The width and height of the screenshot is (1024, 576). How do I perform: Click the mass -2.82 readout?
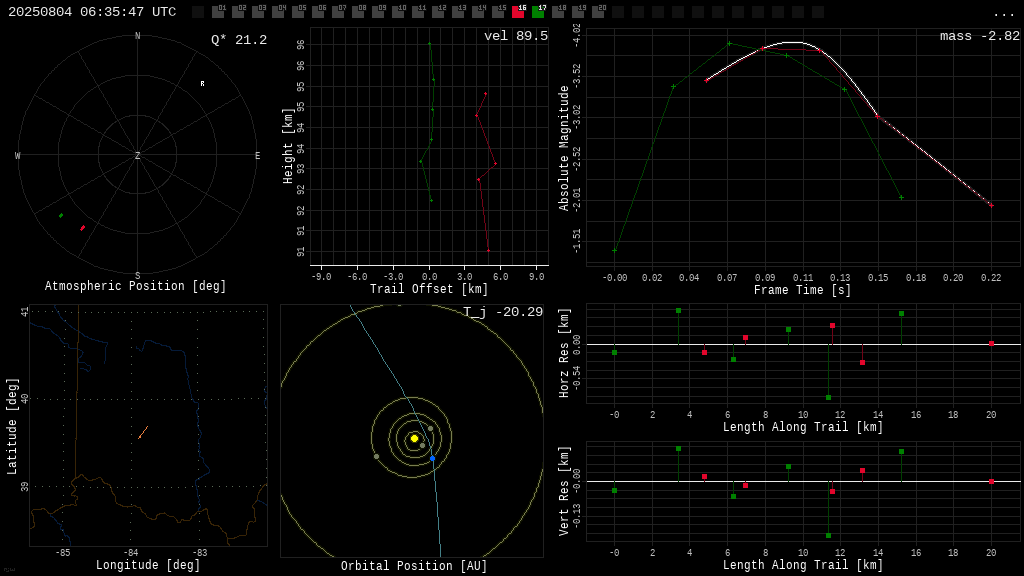[x=980, y=36]
